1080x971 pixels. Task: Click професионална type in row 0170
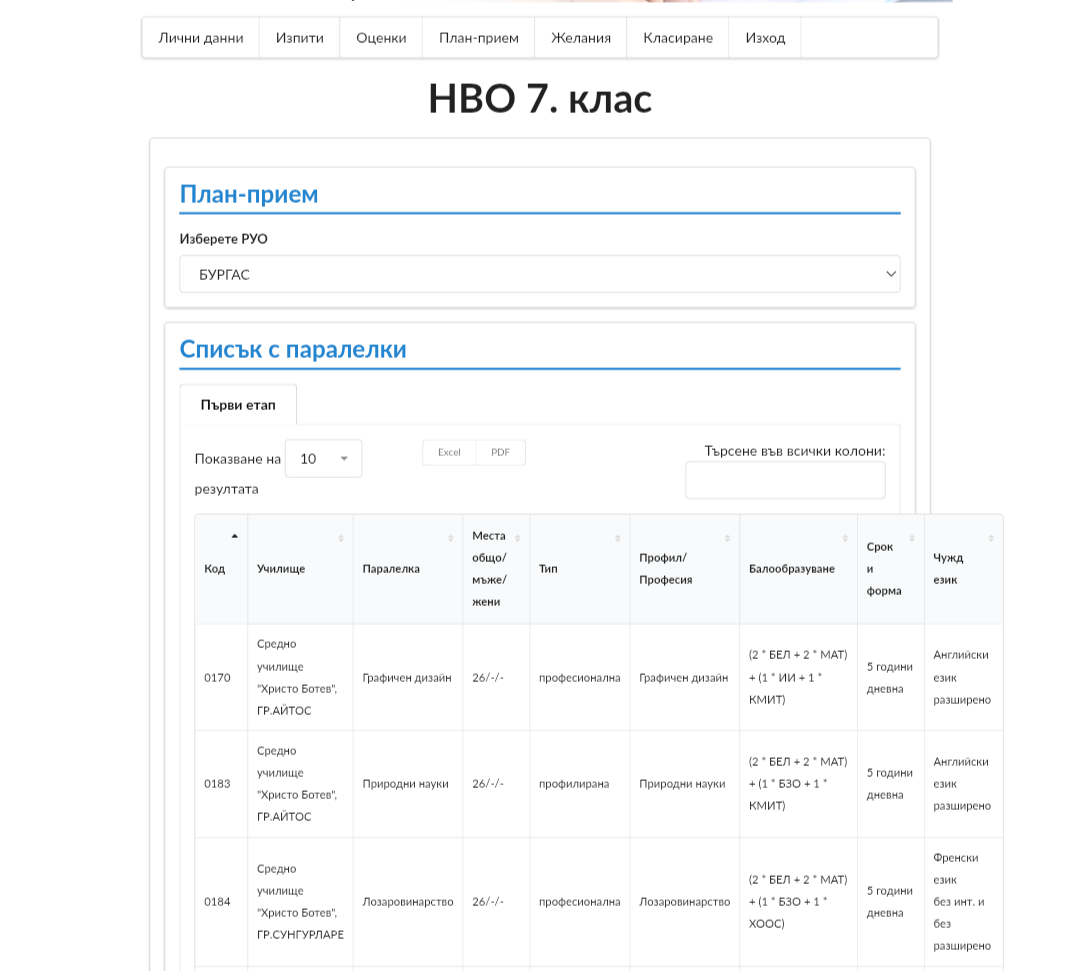coord(579,678)
